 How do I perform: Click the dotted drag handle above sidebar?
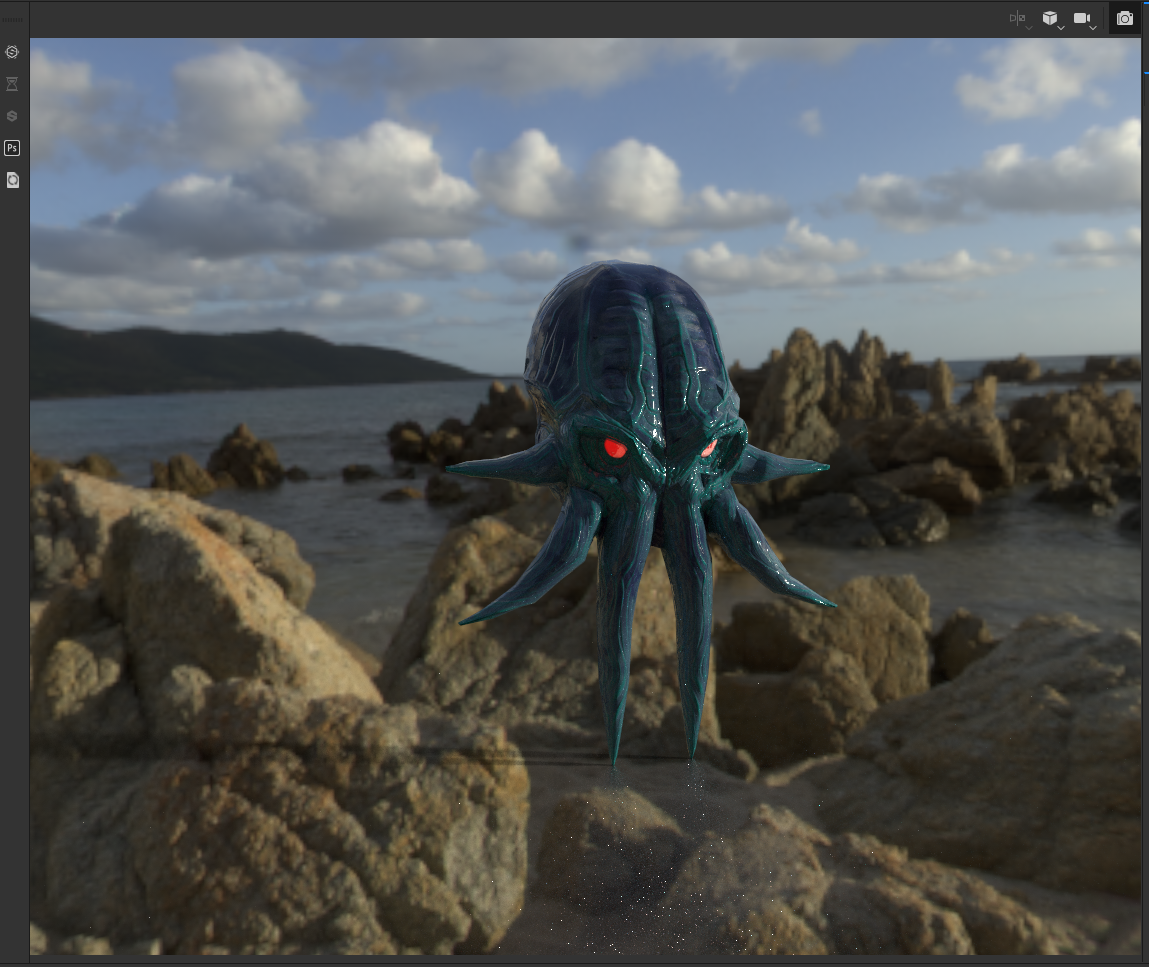pos(12,20)
